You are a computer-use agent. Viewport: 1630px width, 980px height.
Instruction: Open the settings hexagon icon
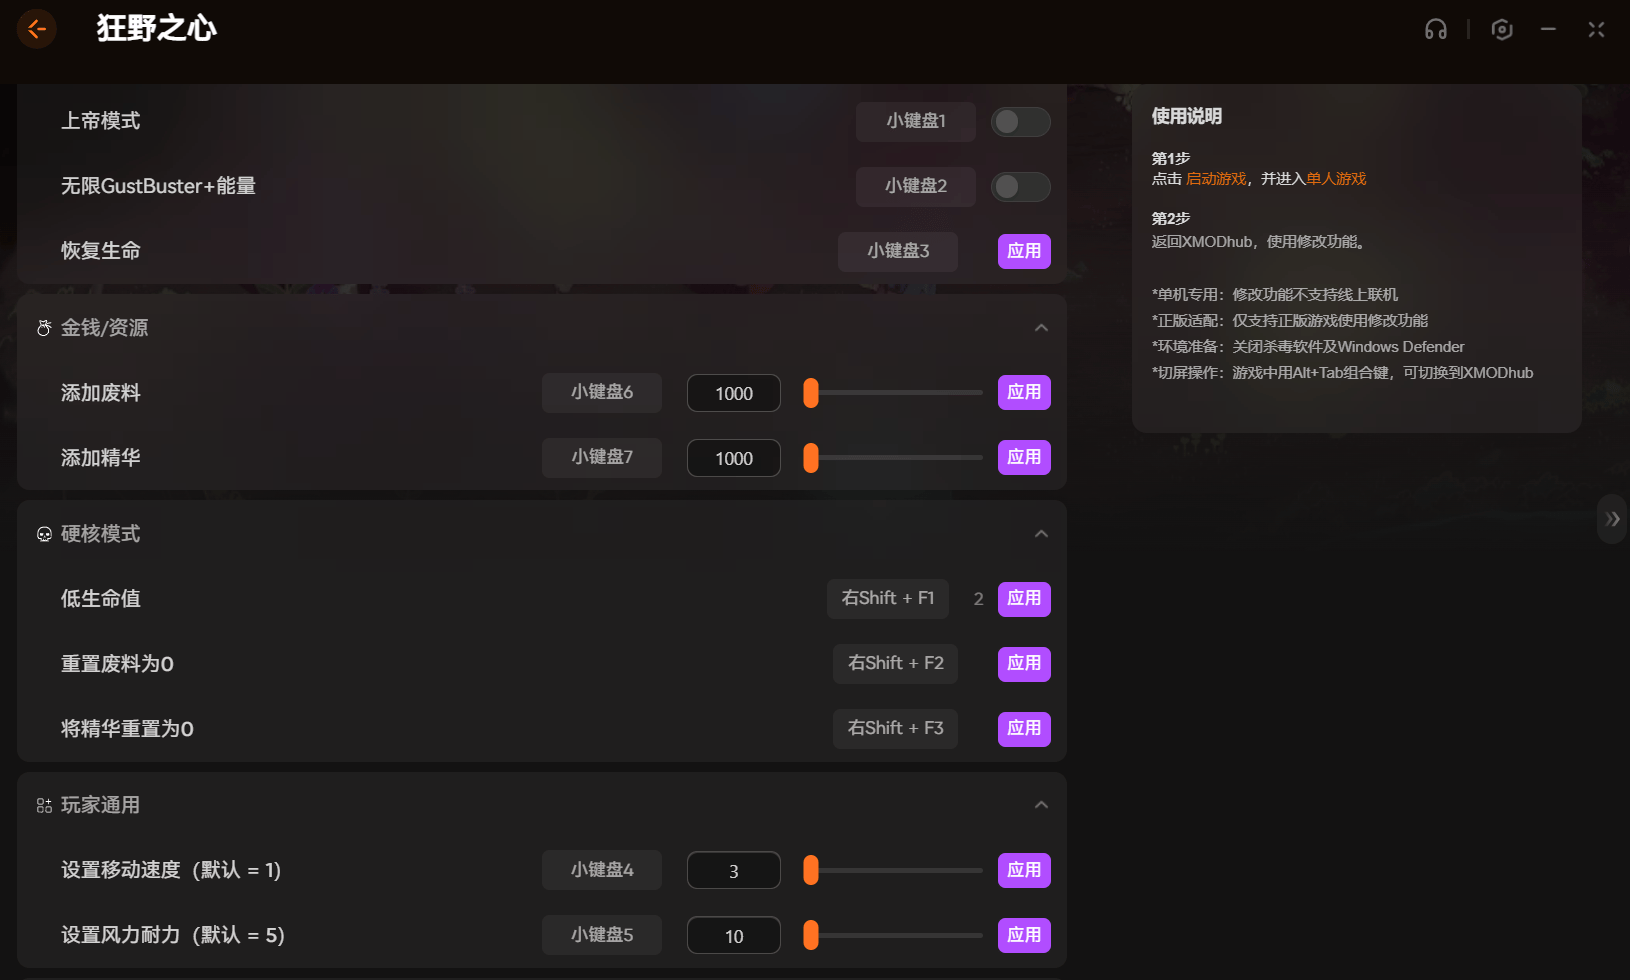[x=1501, y=30]
